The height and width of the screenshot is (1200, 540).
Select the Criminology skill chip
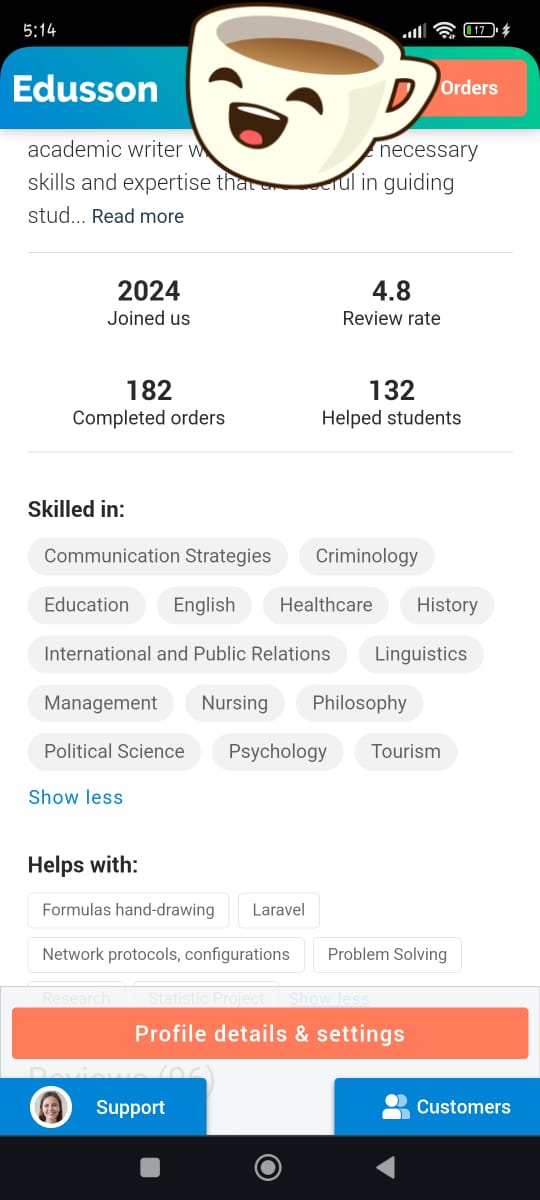click(x=367, y=556)
